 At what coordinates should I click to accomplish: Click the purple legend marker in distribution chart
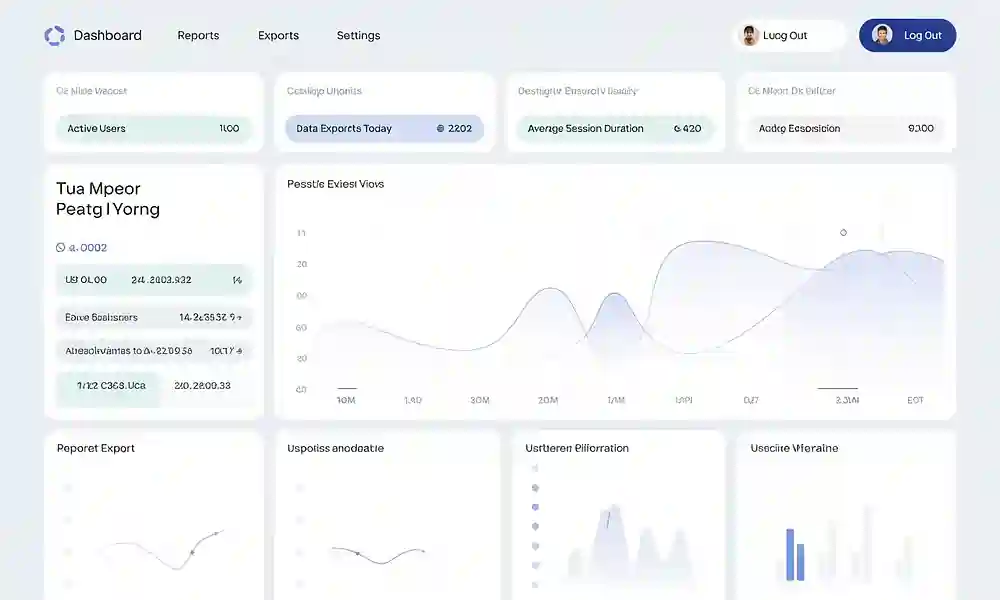[x=536, y=507]
